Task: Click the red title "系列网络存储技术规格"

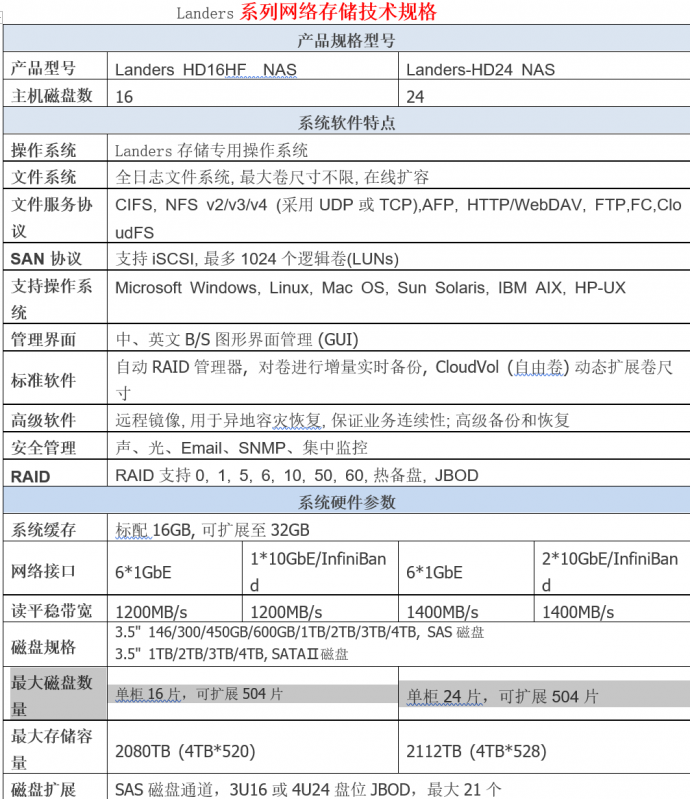Action: coord(338,13)
